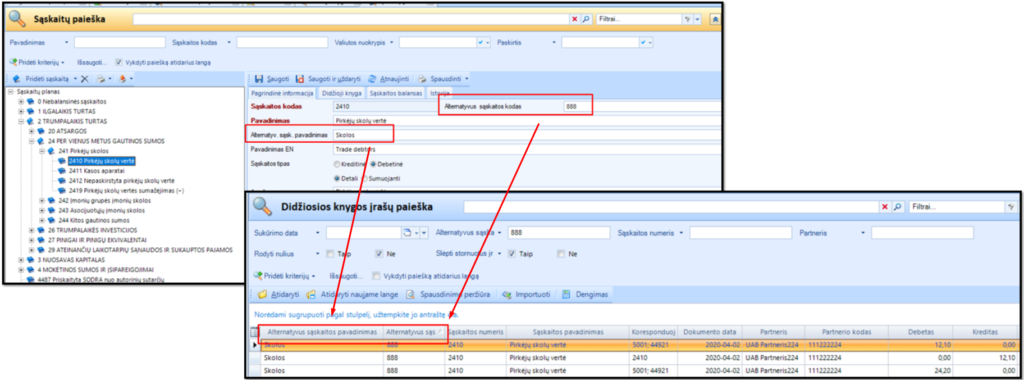1024x380 pixels.
Task: Open the Spausdinti dropdown arrow
Action: 467,78
